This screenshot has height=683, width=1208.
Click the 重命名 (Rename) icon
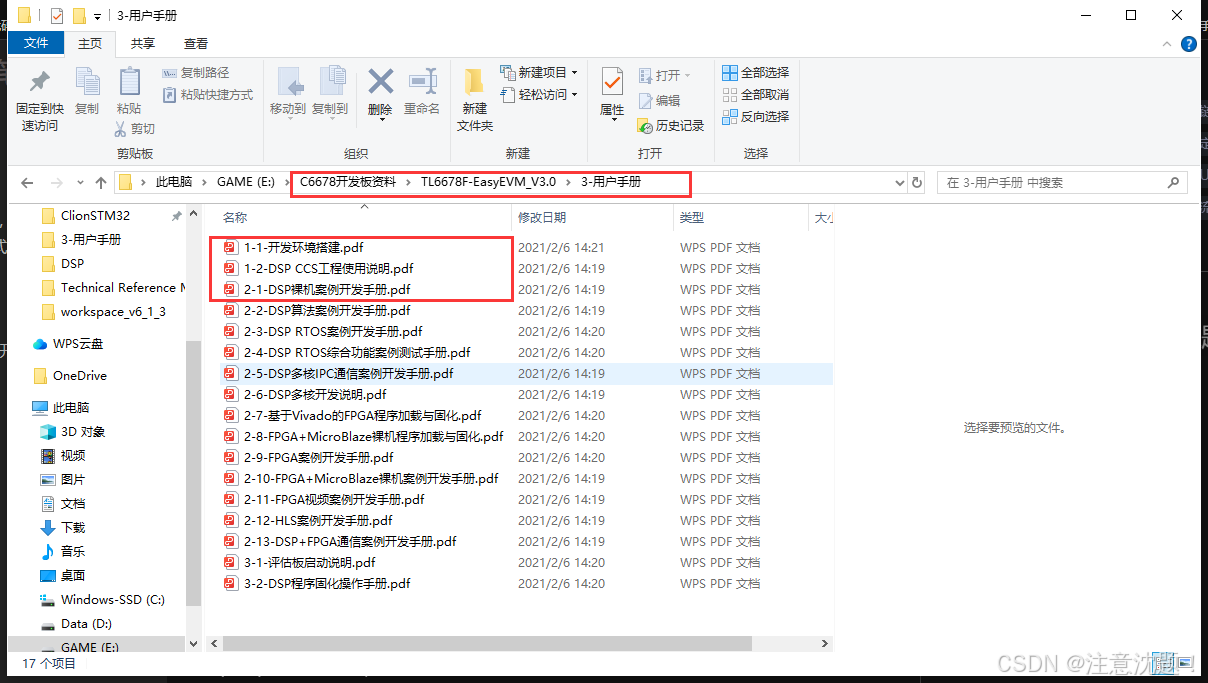[422, 90]
